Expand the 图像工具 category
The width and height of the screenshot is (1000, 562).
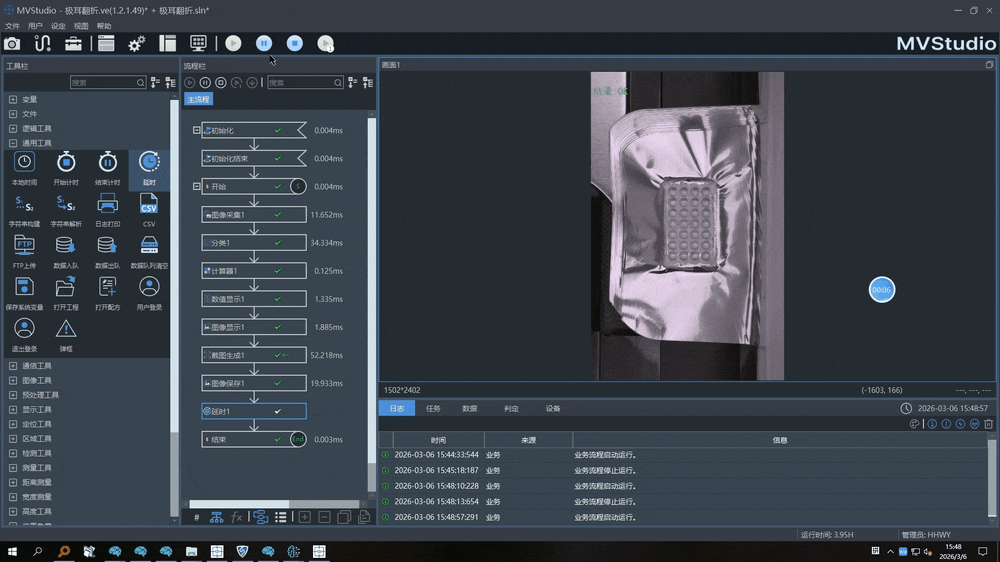13,380
